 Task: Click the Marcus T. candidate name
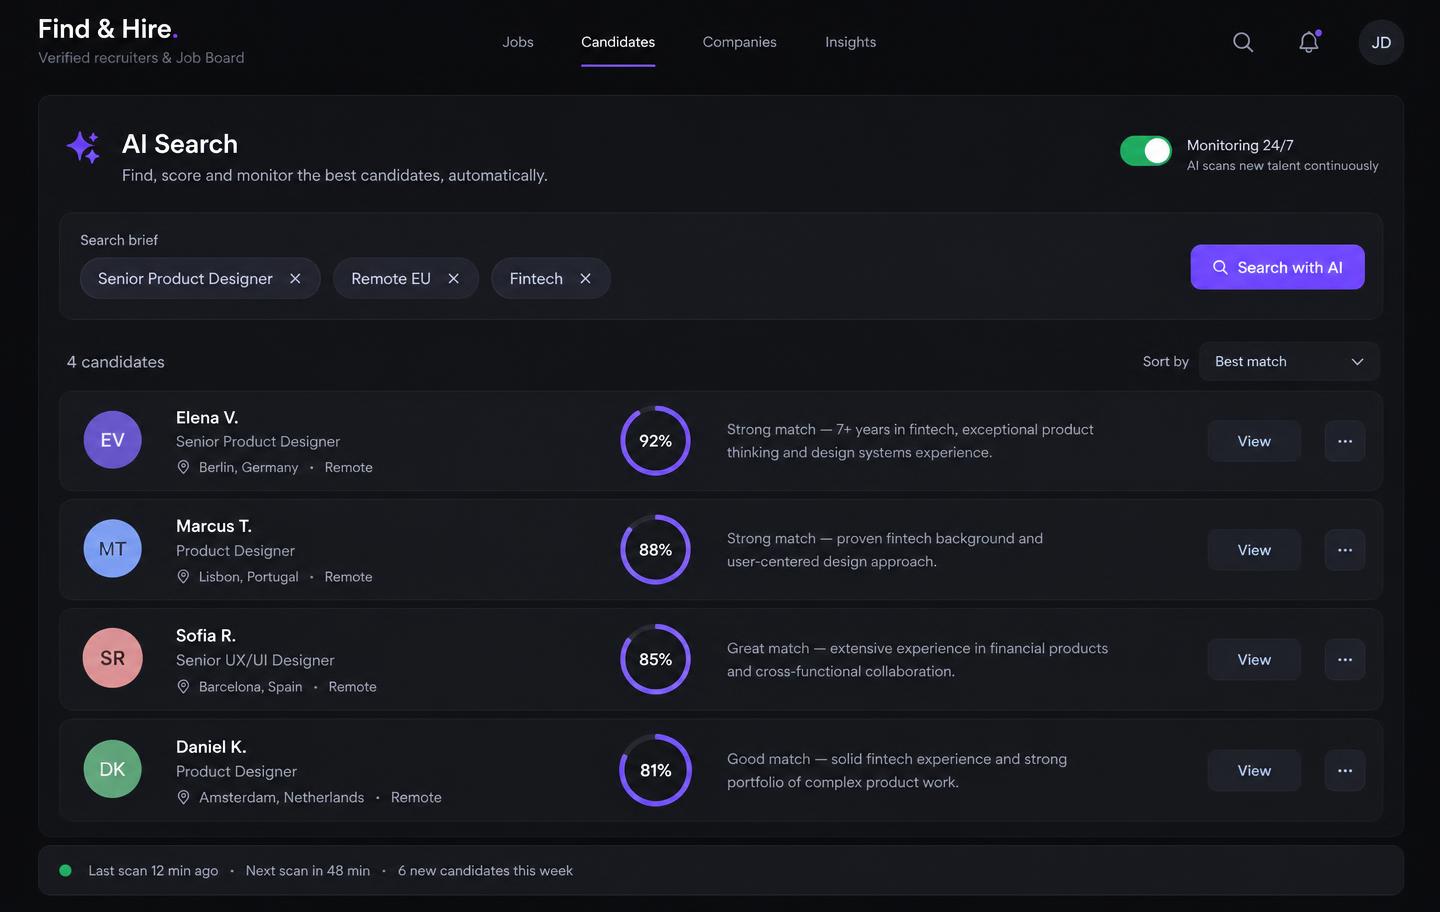coord(214,526)
